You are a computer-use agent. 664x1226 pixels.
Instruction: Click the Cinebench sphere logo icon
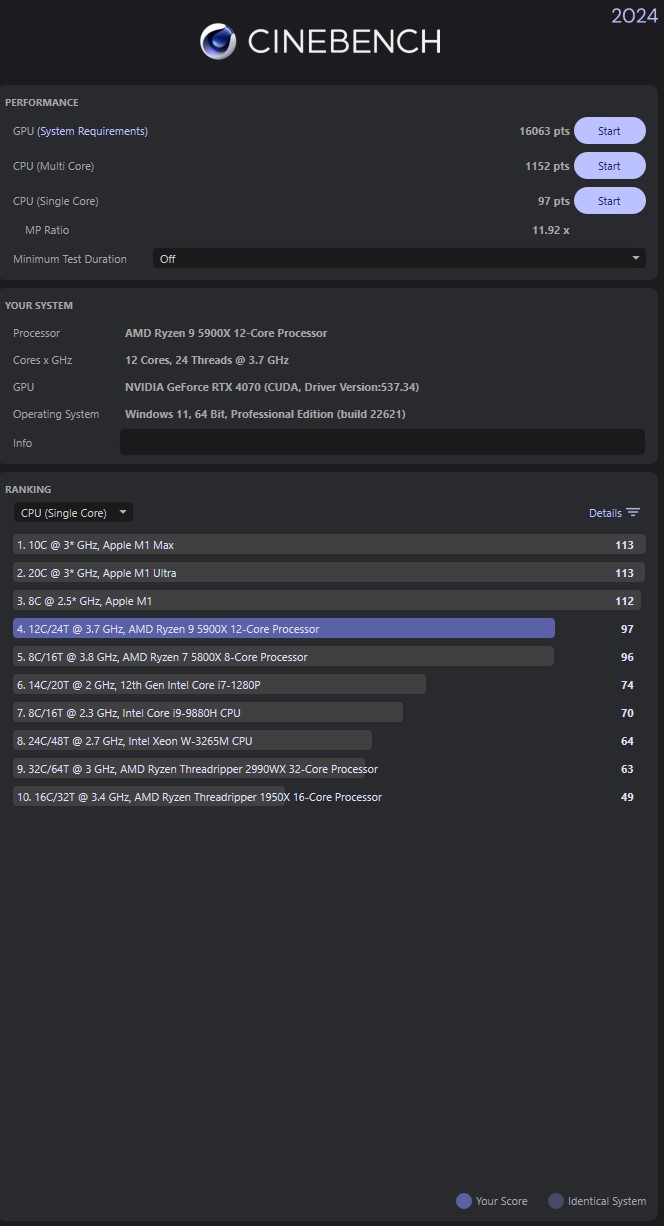click(218, 41)
